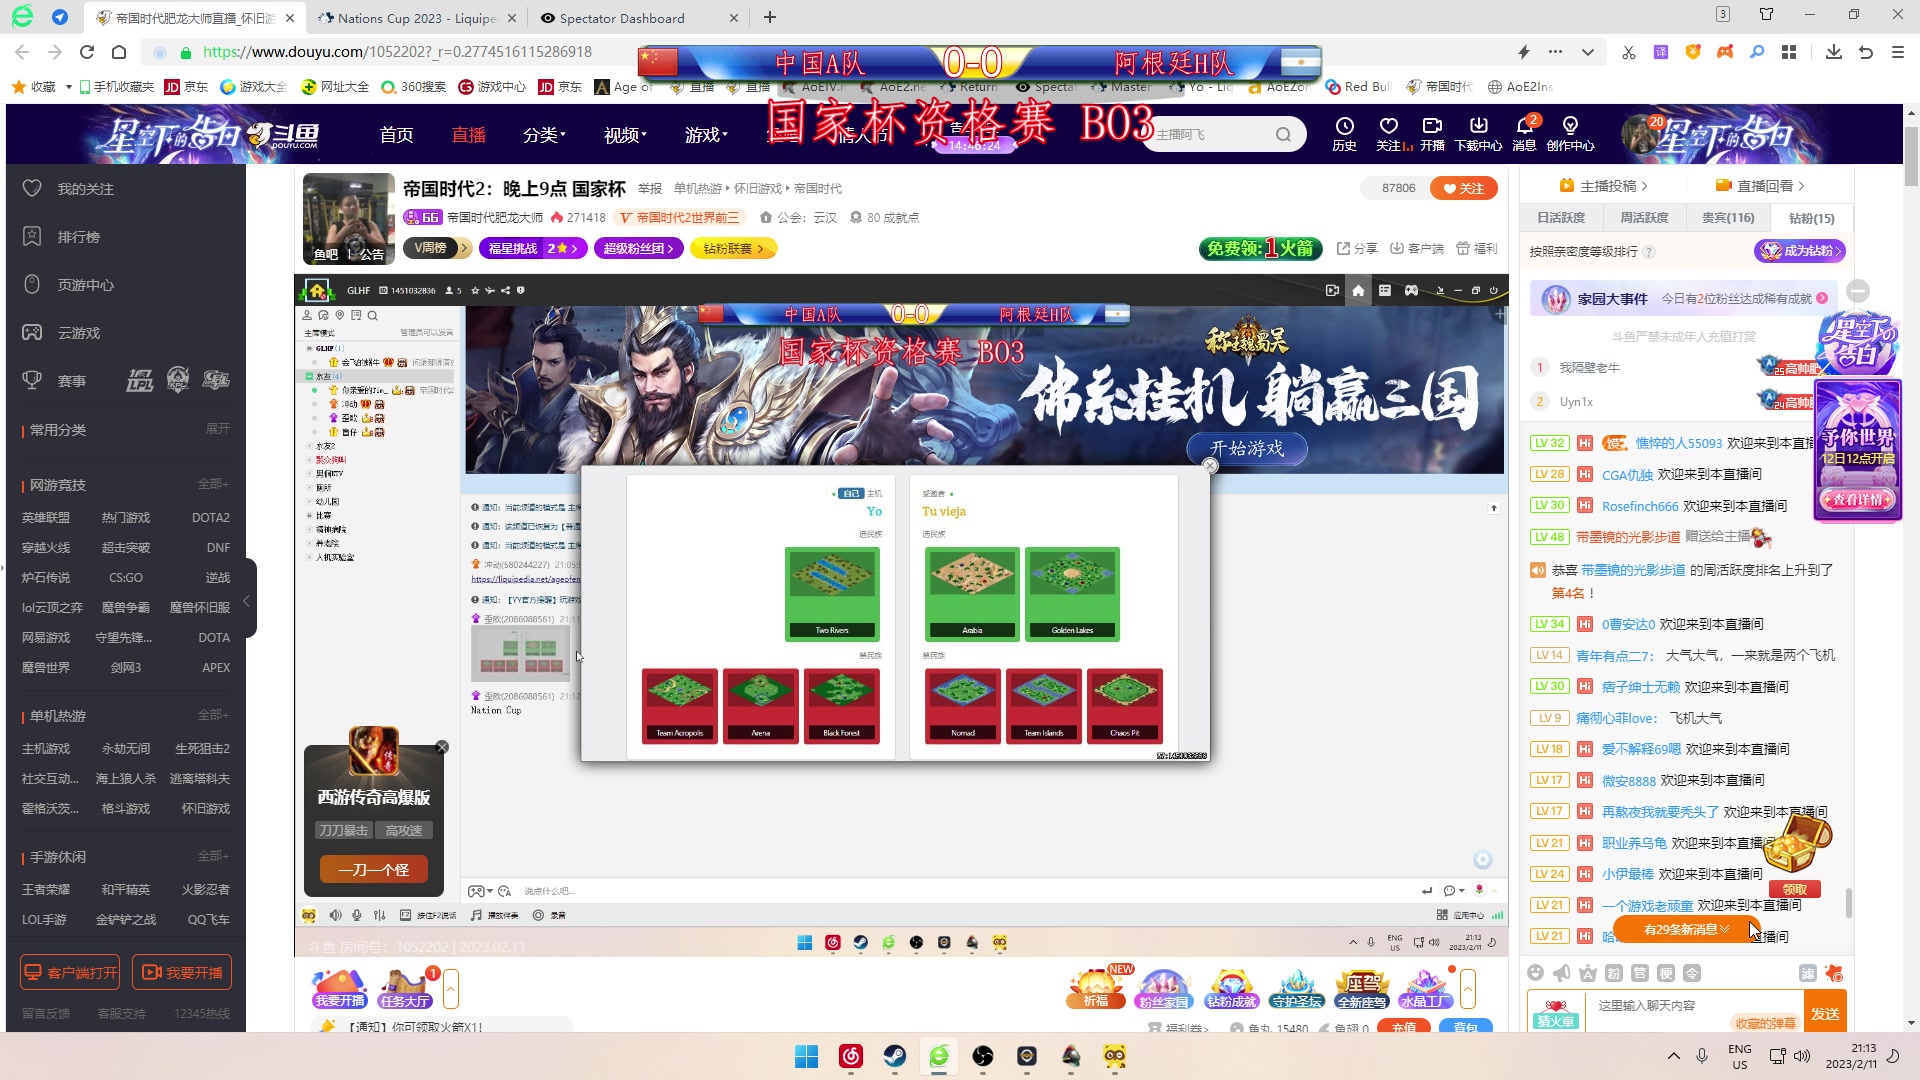This screenshot has height=1080, width=1920.
Task: Switch to the 贵宾(116) tab
Action: coord(1728,218)
